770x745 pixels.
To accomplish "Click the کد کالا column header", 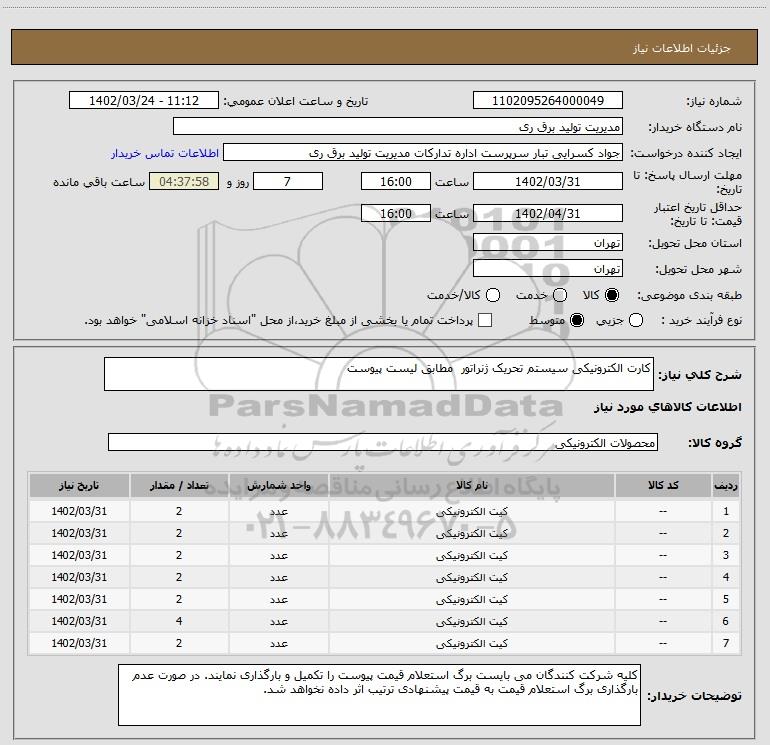I will [663, 485].
